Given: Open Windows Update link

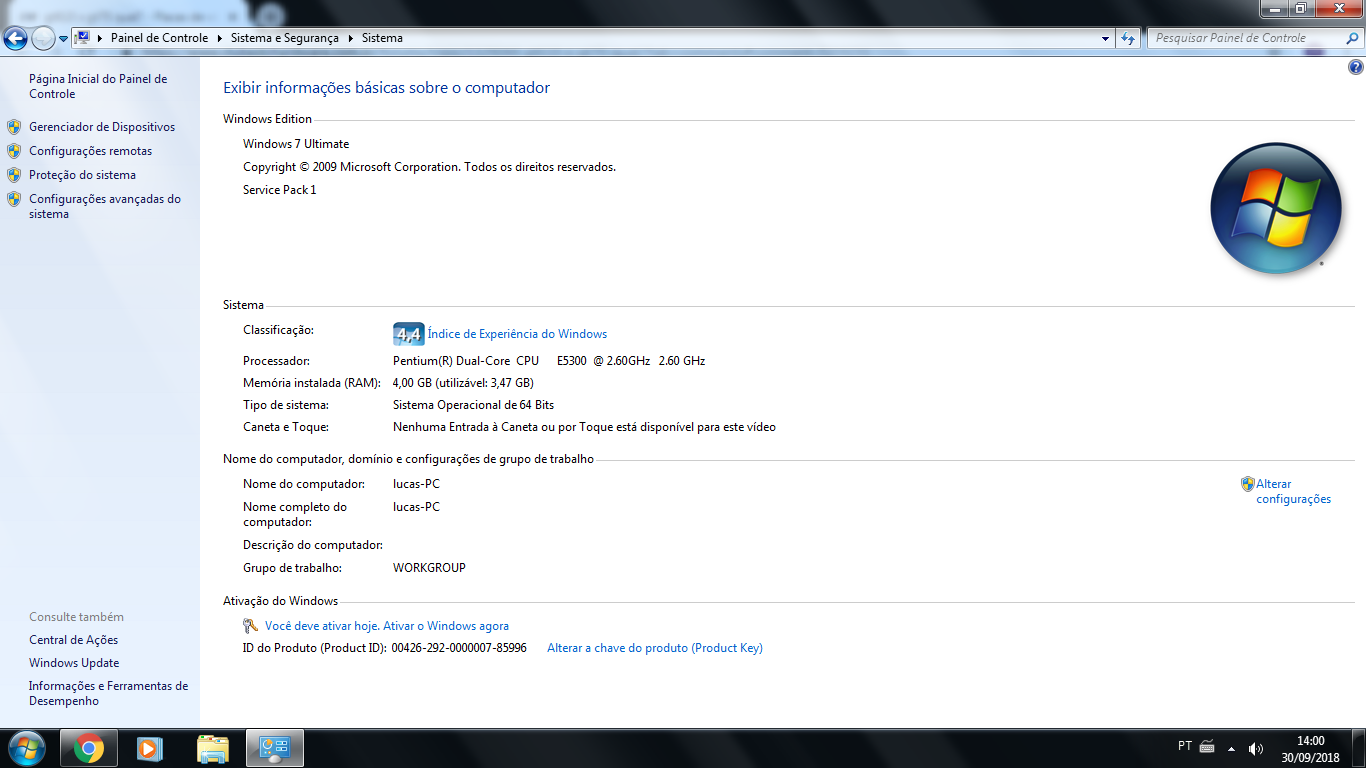Looking at the screenshot, I should coord(74,663).
